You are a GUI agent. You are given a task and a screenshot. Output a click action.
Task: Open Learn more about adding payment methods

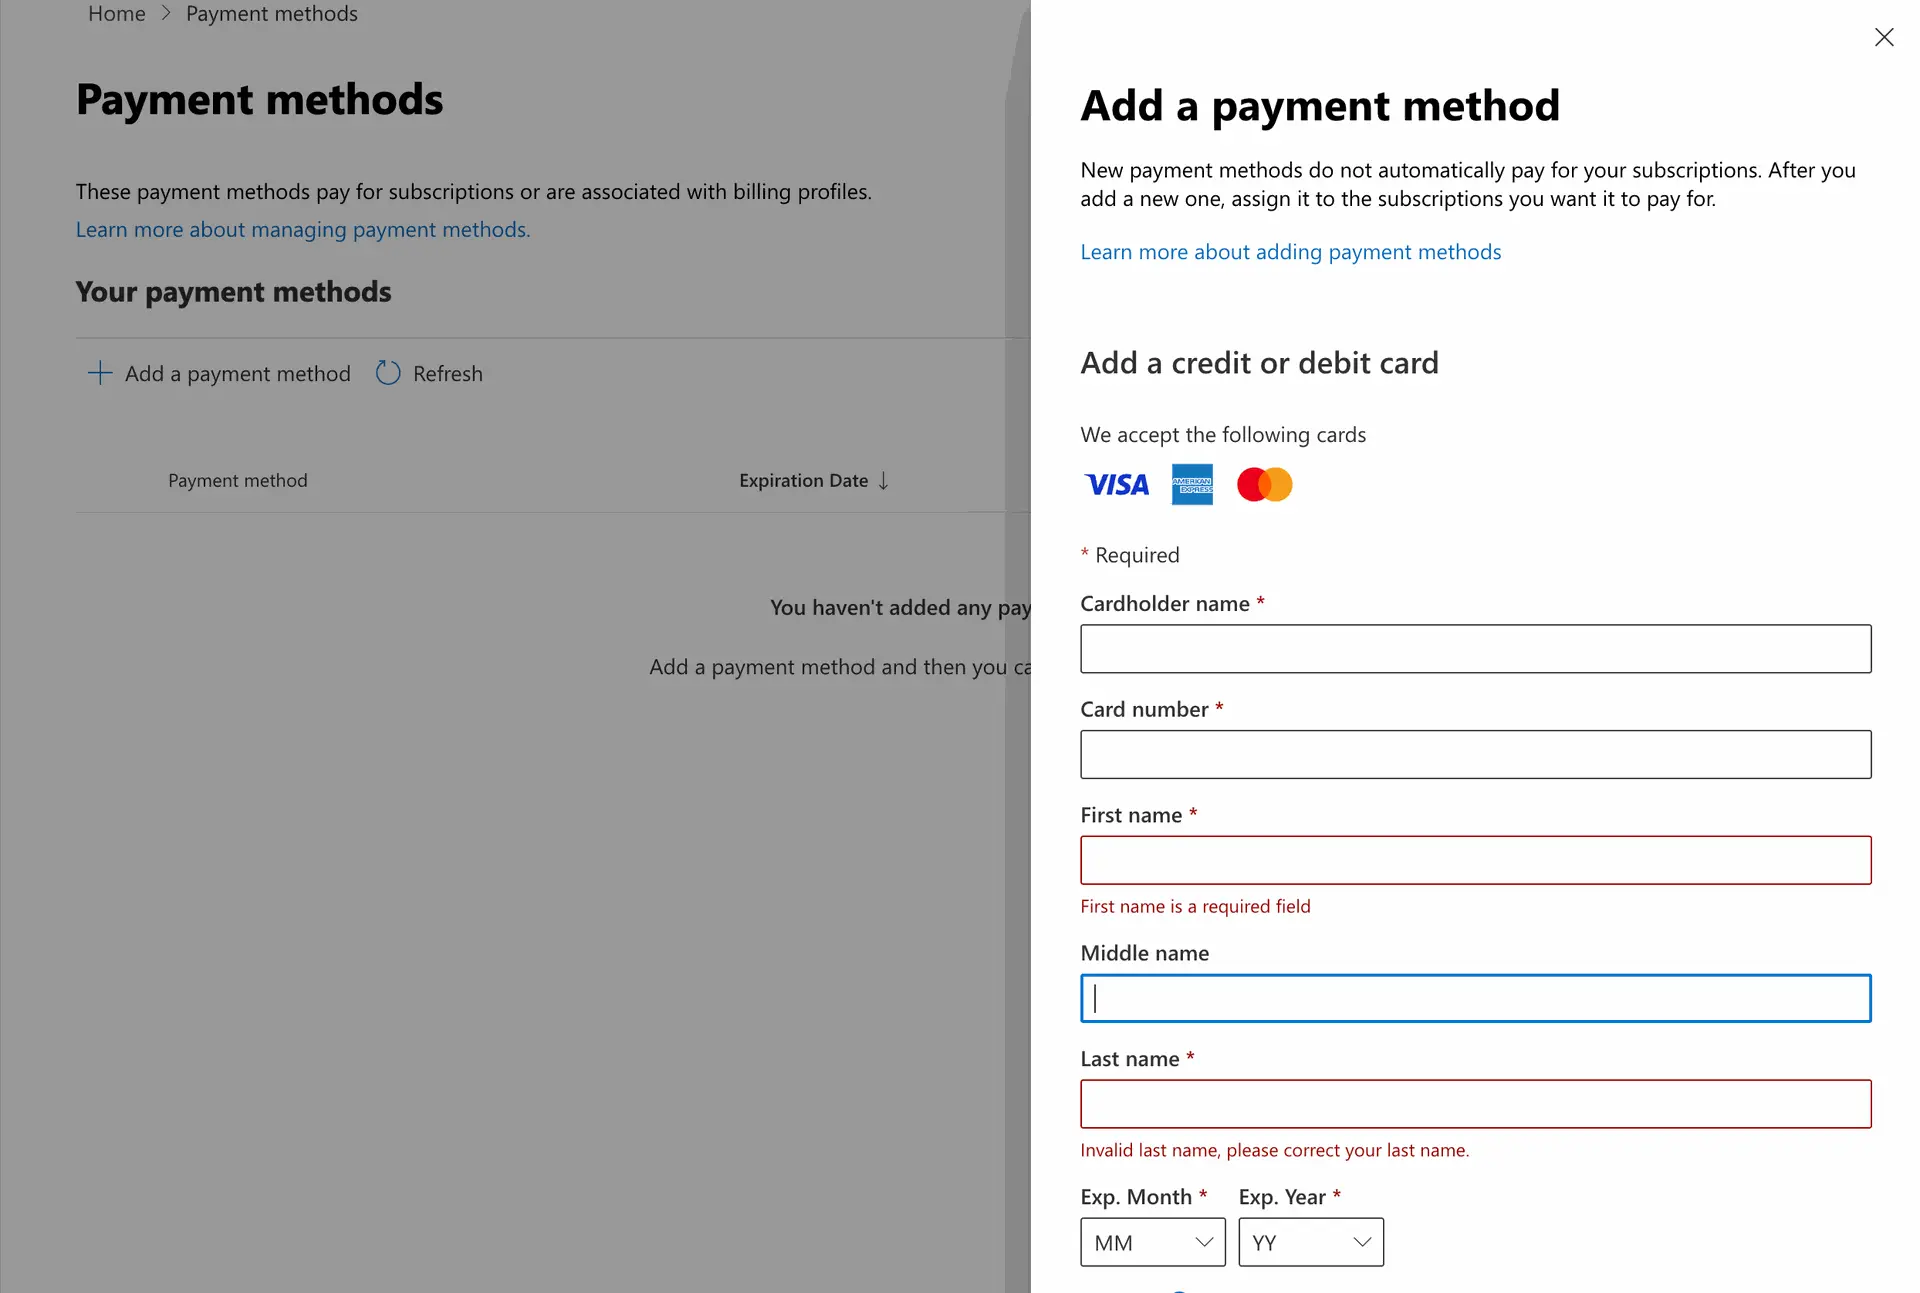tap(1290, 252)
